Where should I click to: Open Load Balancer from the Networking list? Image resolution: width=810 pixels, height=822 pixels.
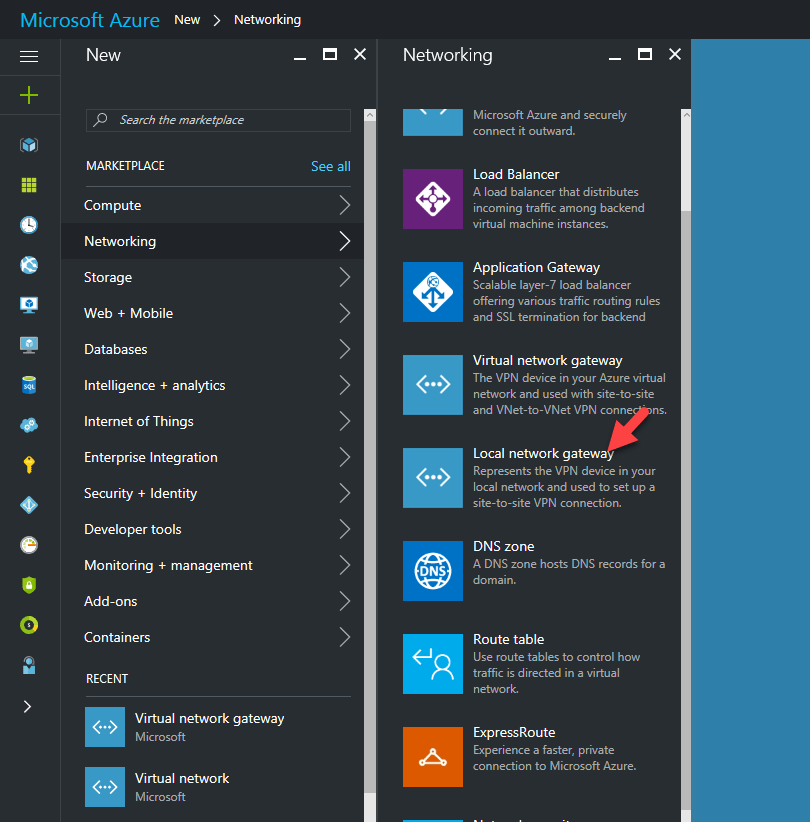516,174
